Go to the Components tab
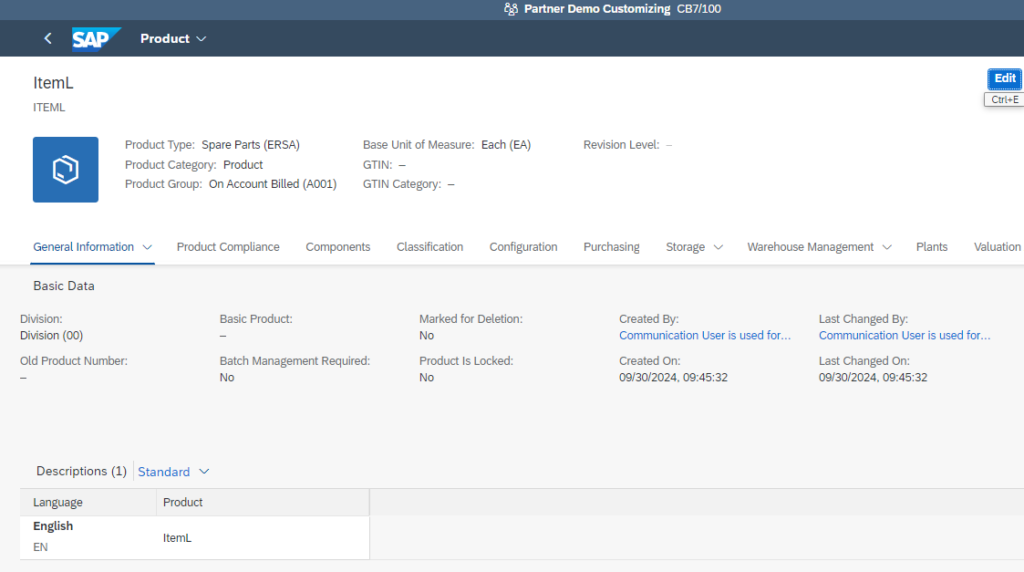 coord(338,247)
